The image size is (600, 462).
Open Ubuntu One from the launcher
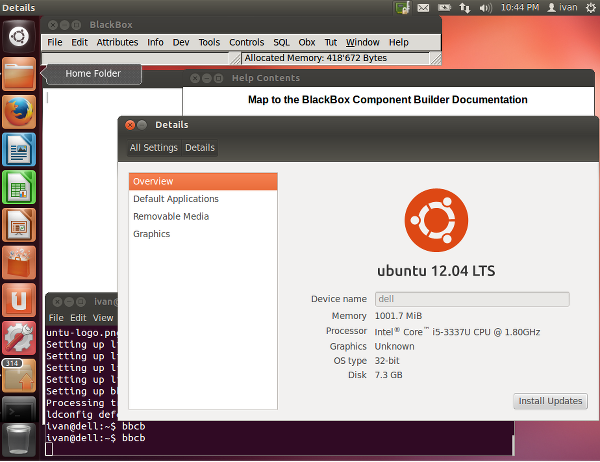(18, 299)
